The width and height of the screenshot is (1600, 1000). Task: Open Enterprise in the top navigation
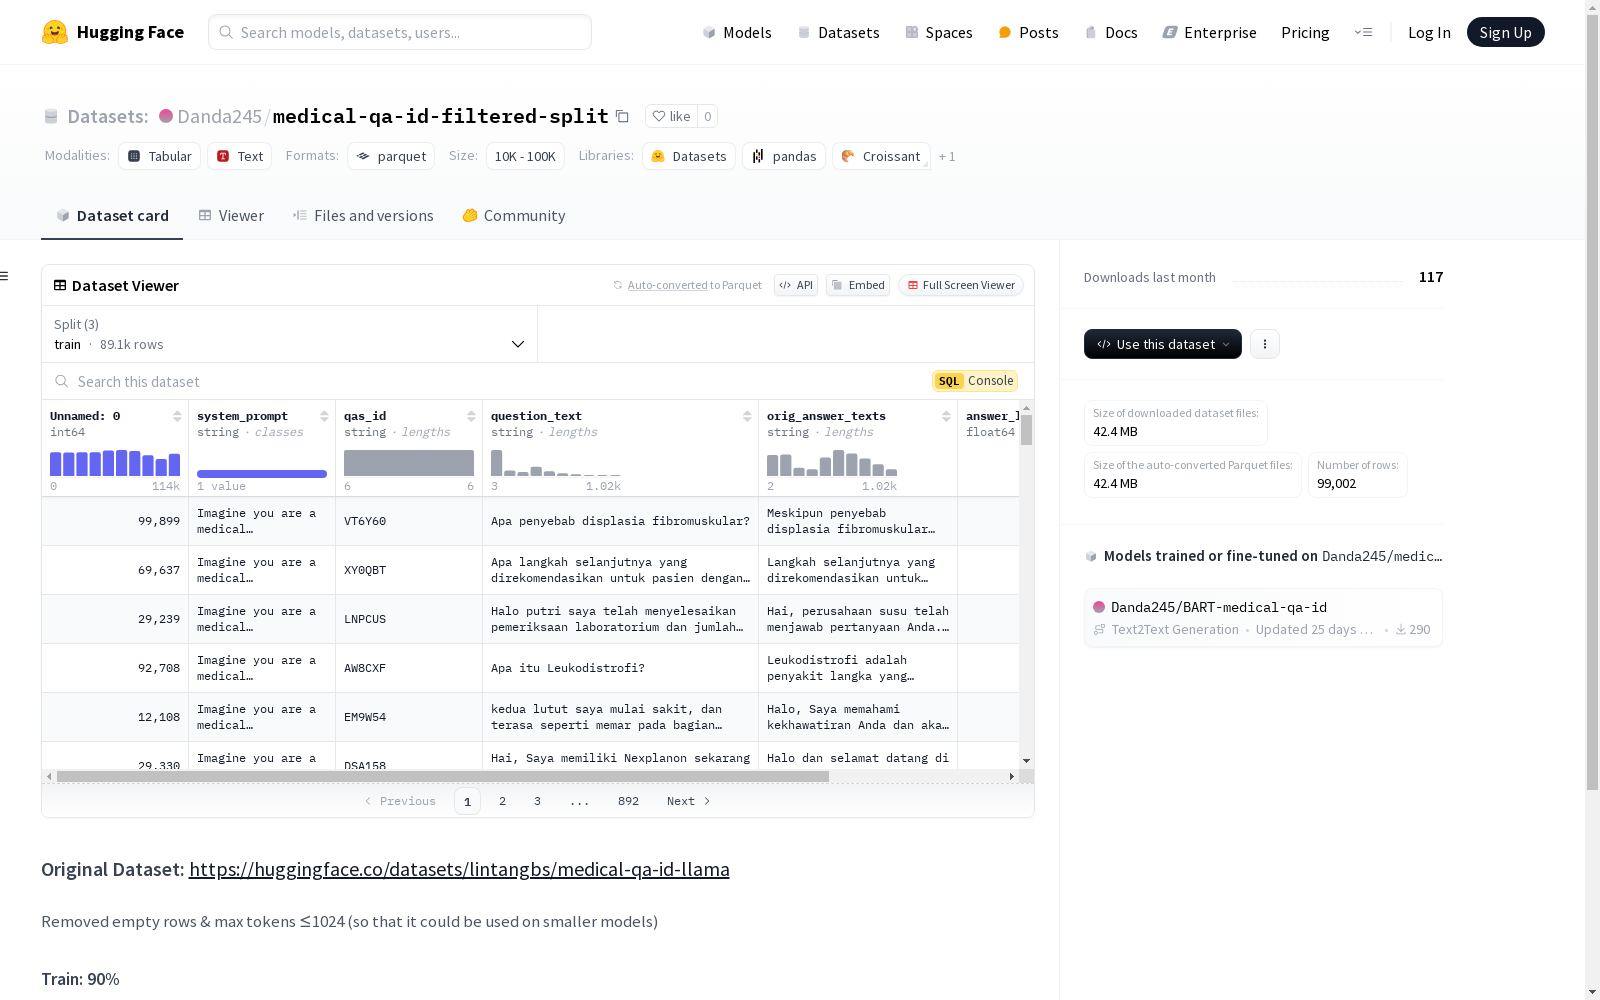pos(1209,32)
